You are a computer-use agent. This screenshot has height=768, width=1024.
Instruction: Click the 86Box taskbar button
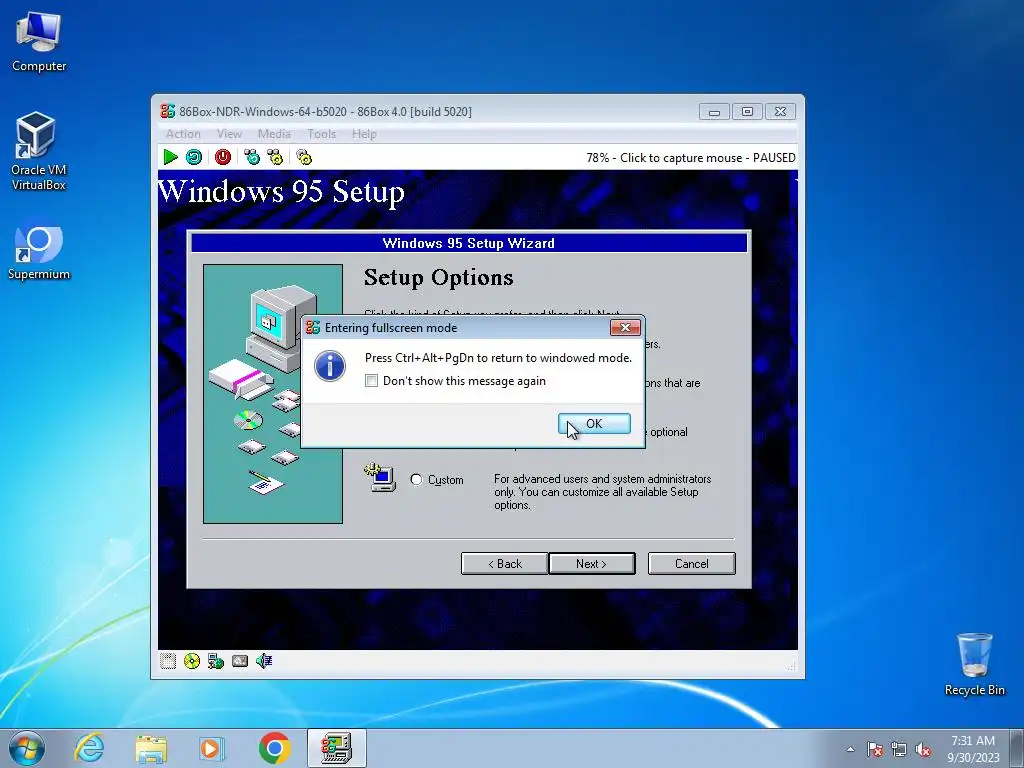[x=337, y=748]
